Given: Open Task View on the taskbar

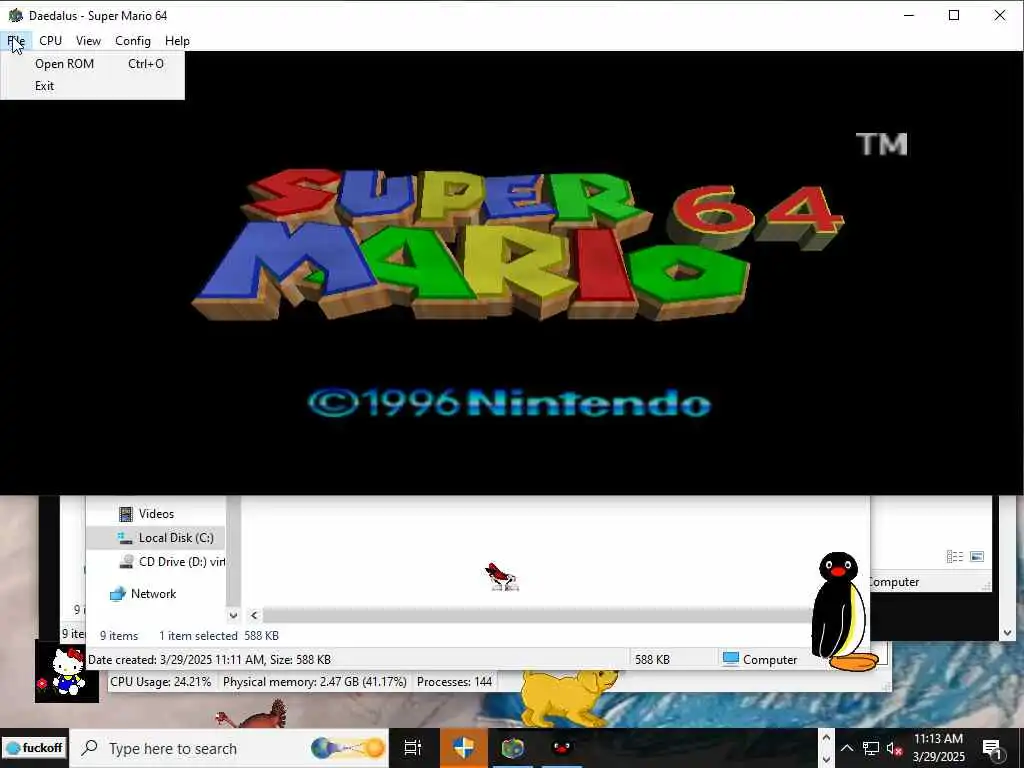Looking at the screenshot, I should (413, 748).
